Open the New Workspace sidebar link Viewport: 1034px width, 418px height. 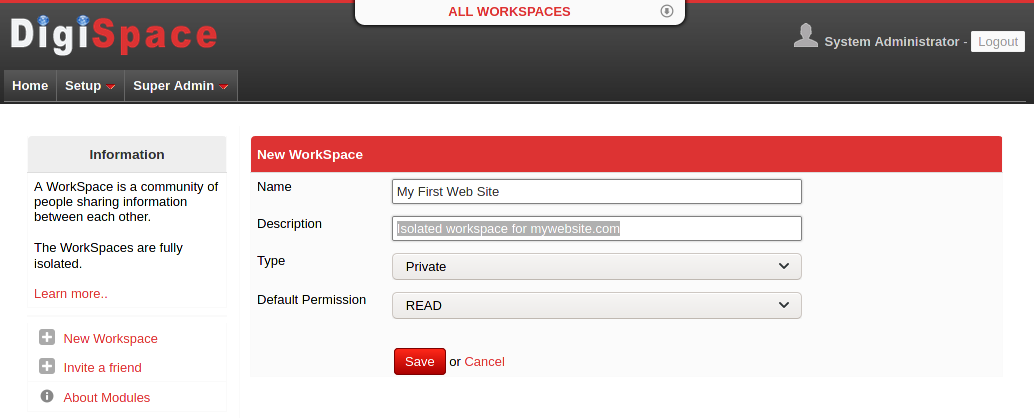point(111,338)
